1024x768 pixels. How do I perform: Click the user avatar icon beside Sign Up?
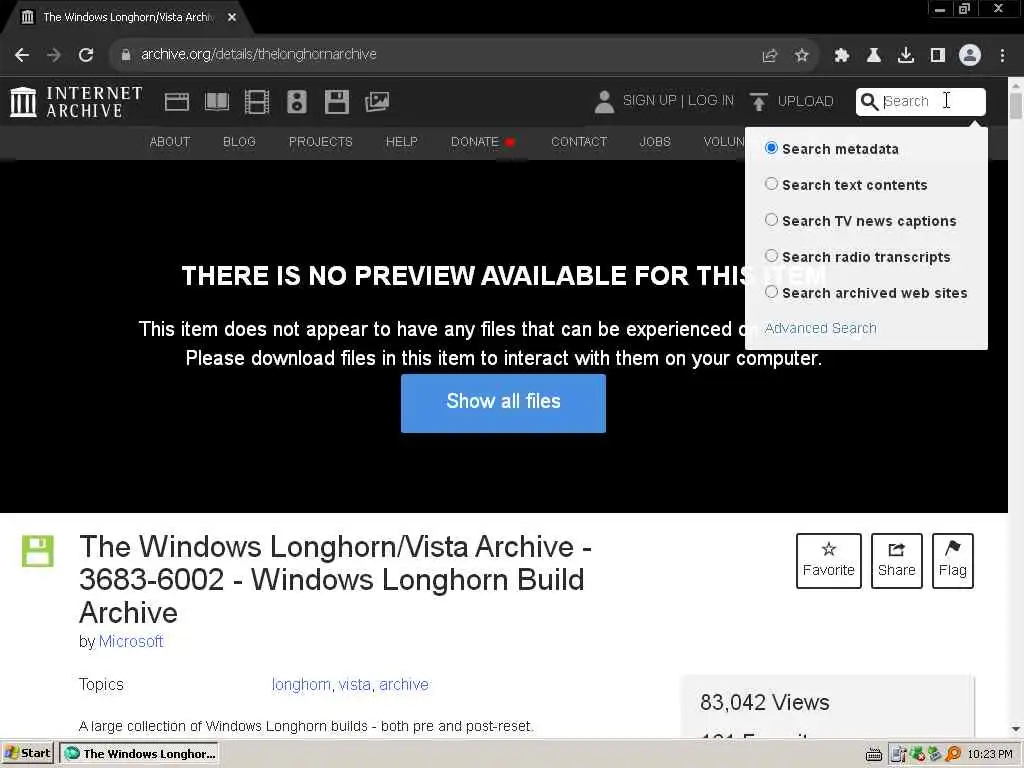tap(604, 102)
